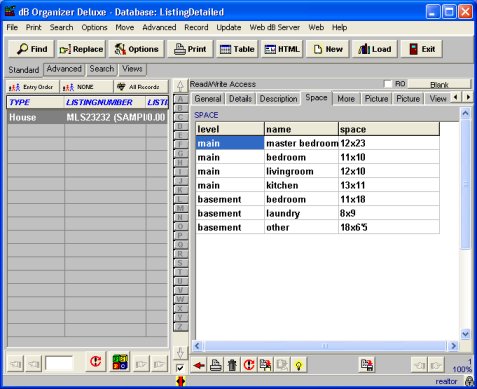This screenshot has height=389, width=477.
Task: Open the File menu
Action: click(x=12, y=28)
